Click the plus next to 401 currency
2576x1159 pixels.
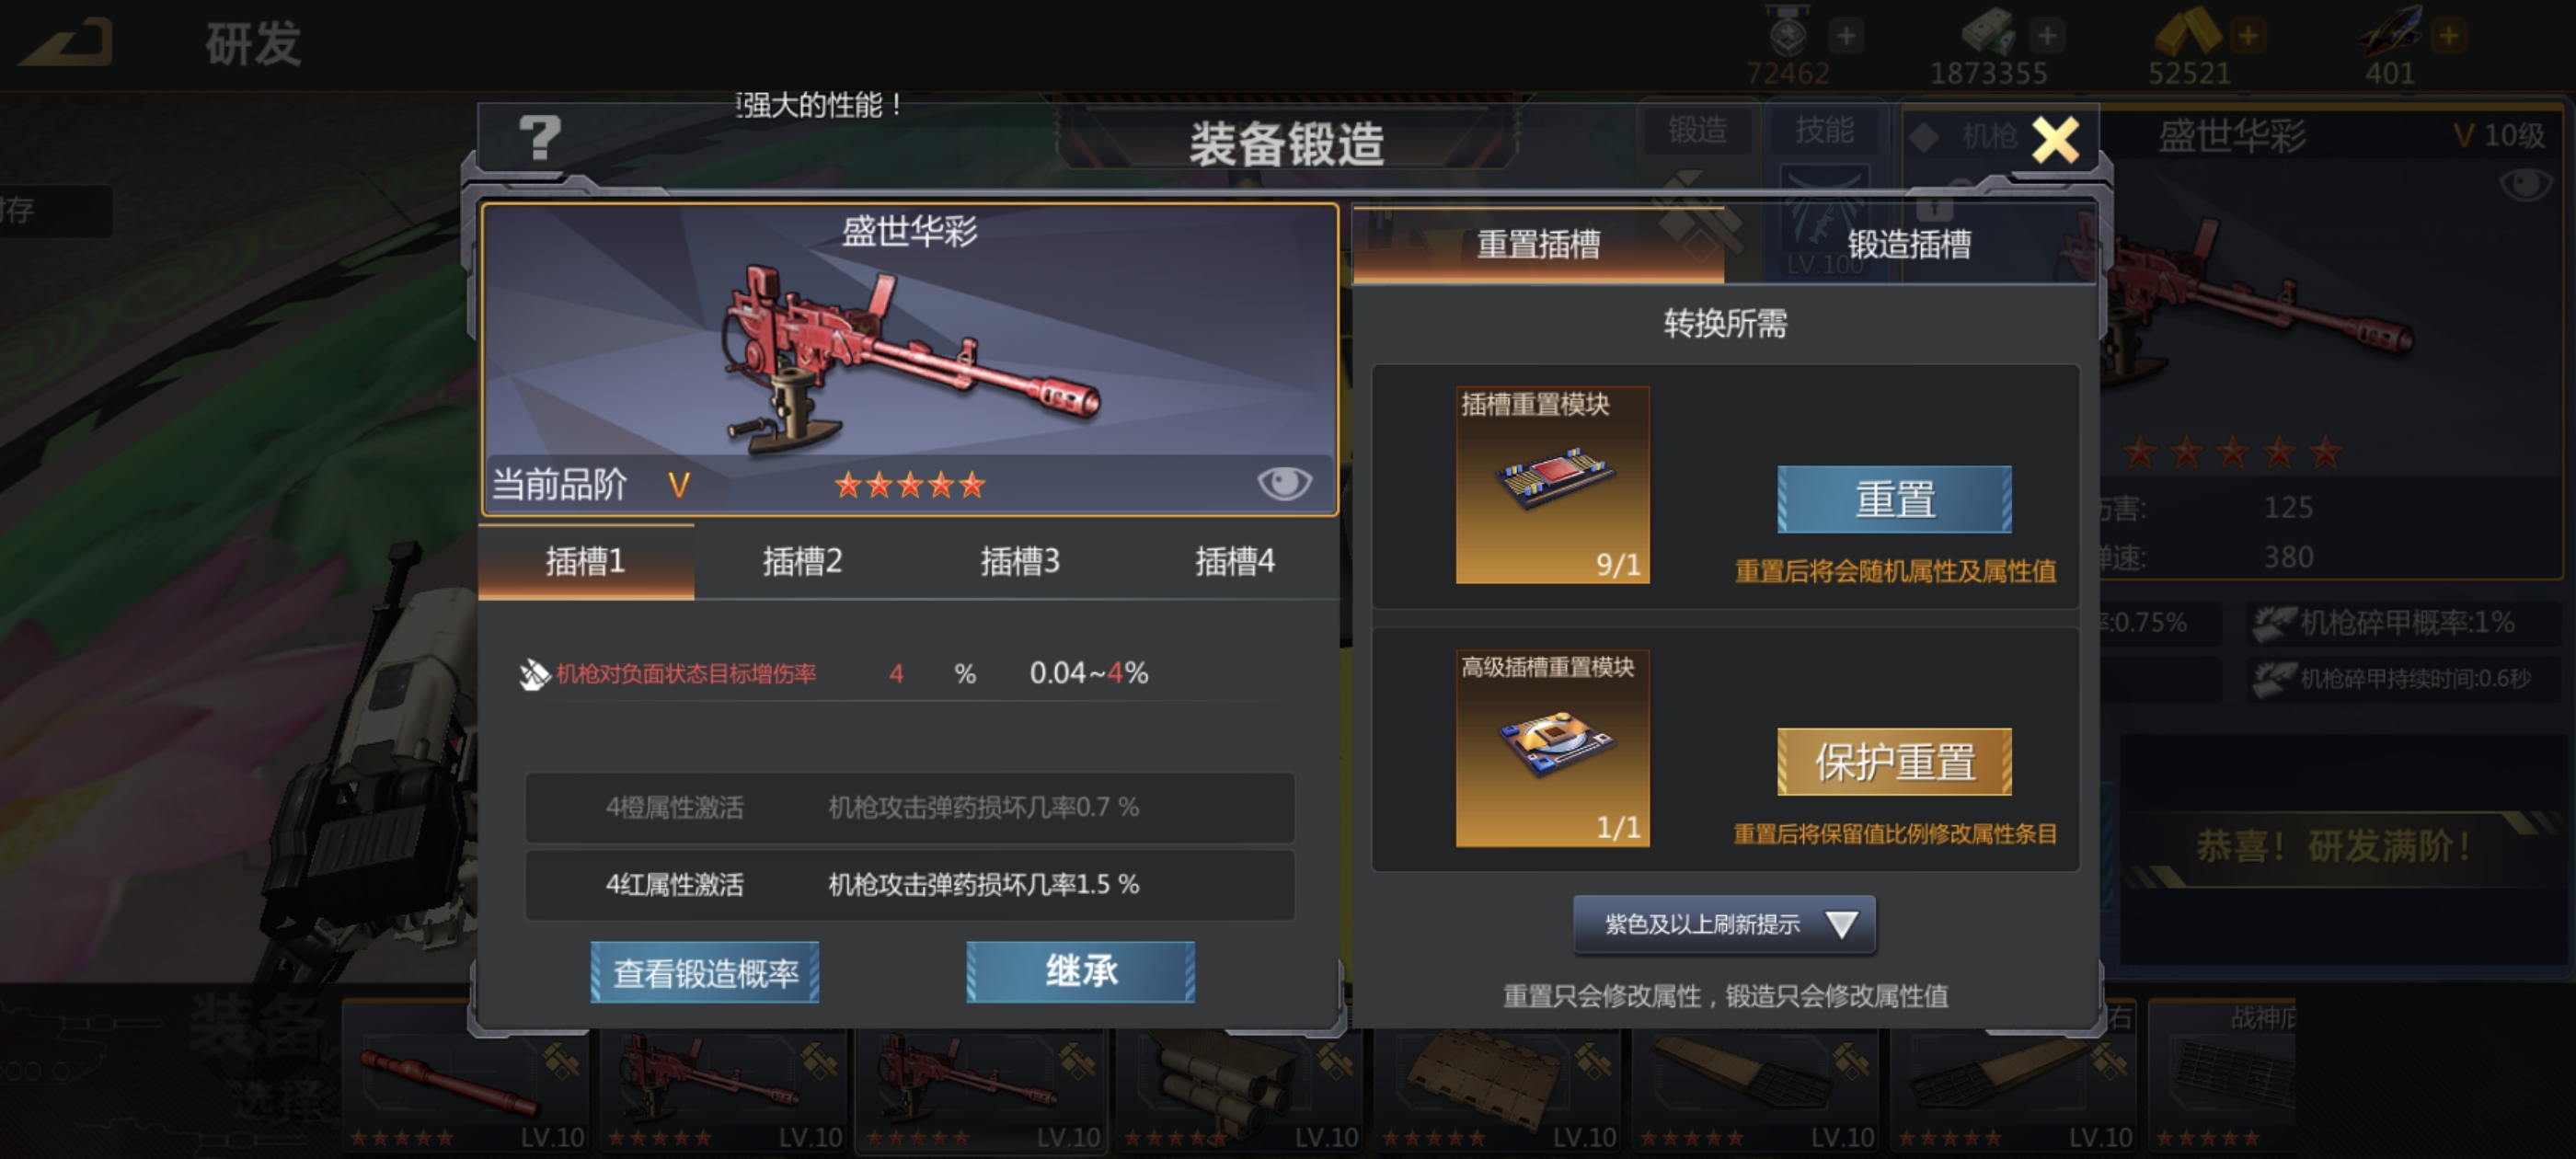2449,37
